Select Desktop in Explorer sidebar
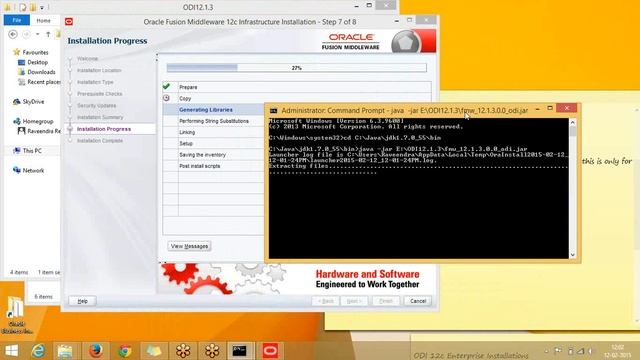The height and width of the screenshot is (360, 640). pyautogui.click(x=38, y=62)
